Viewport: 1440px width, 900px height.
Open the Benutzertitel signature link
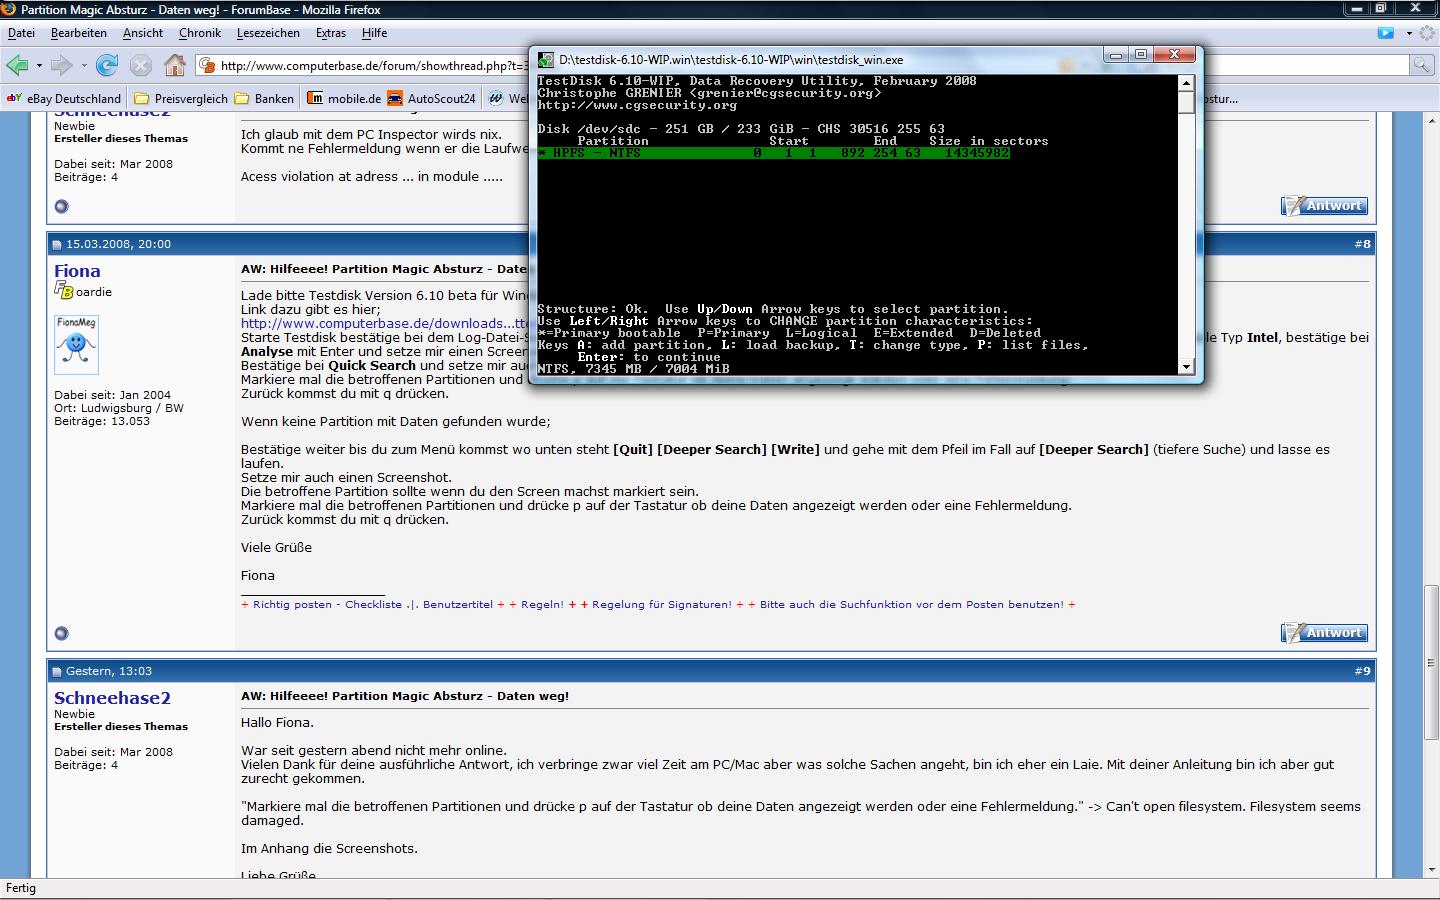[457, 605]
